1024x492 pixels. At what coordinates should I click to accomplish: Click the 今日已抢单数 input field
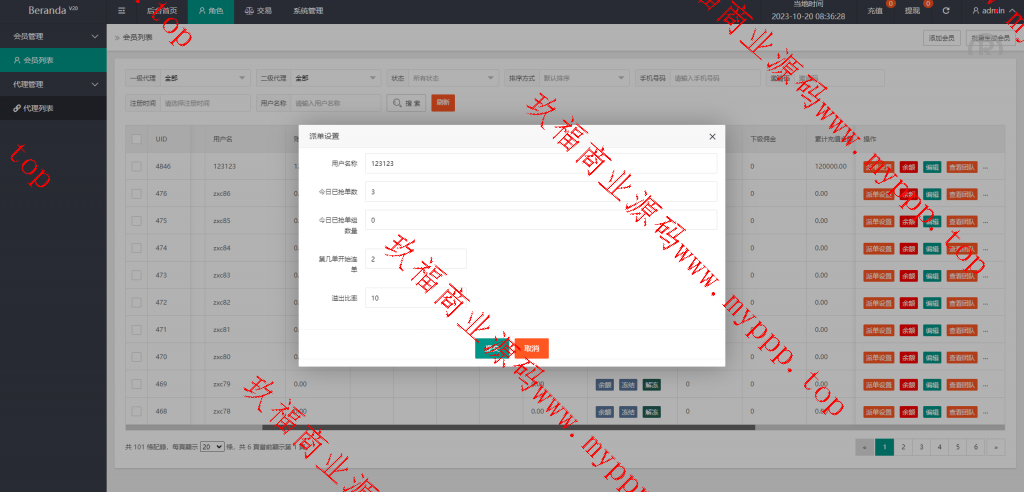541,191
